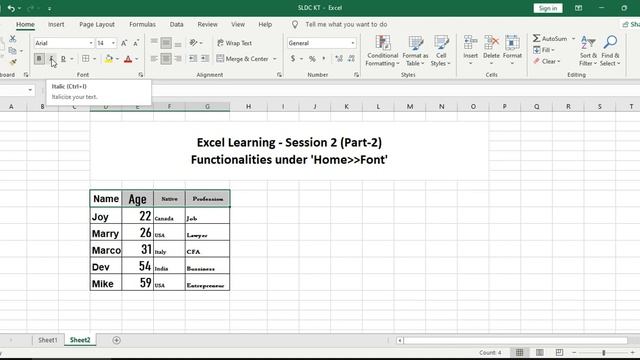Click the Increase Font Size icon

124,43
